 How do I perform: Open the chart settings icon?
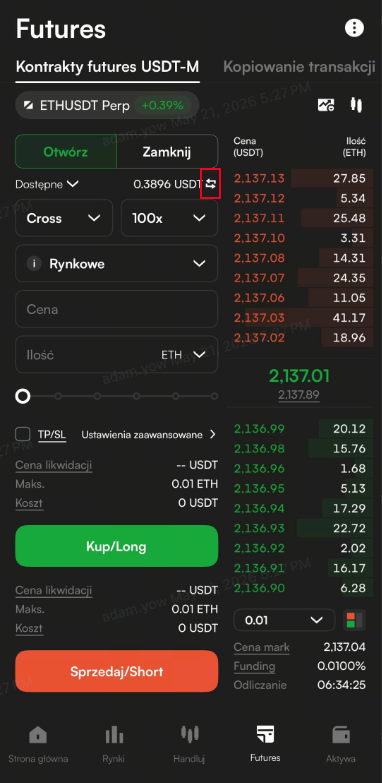326,105
